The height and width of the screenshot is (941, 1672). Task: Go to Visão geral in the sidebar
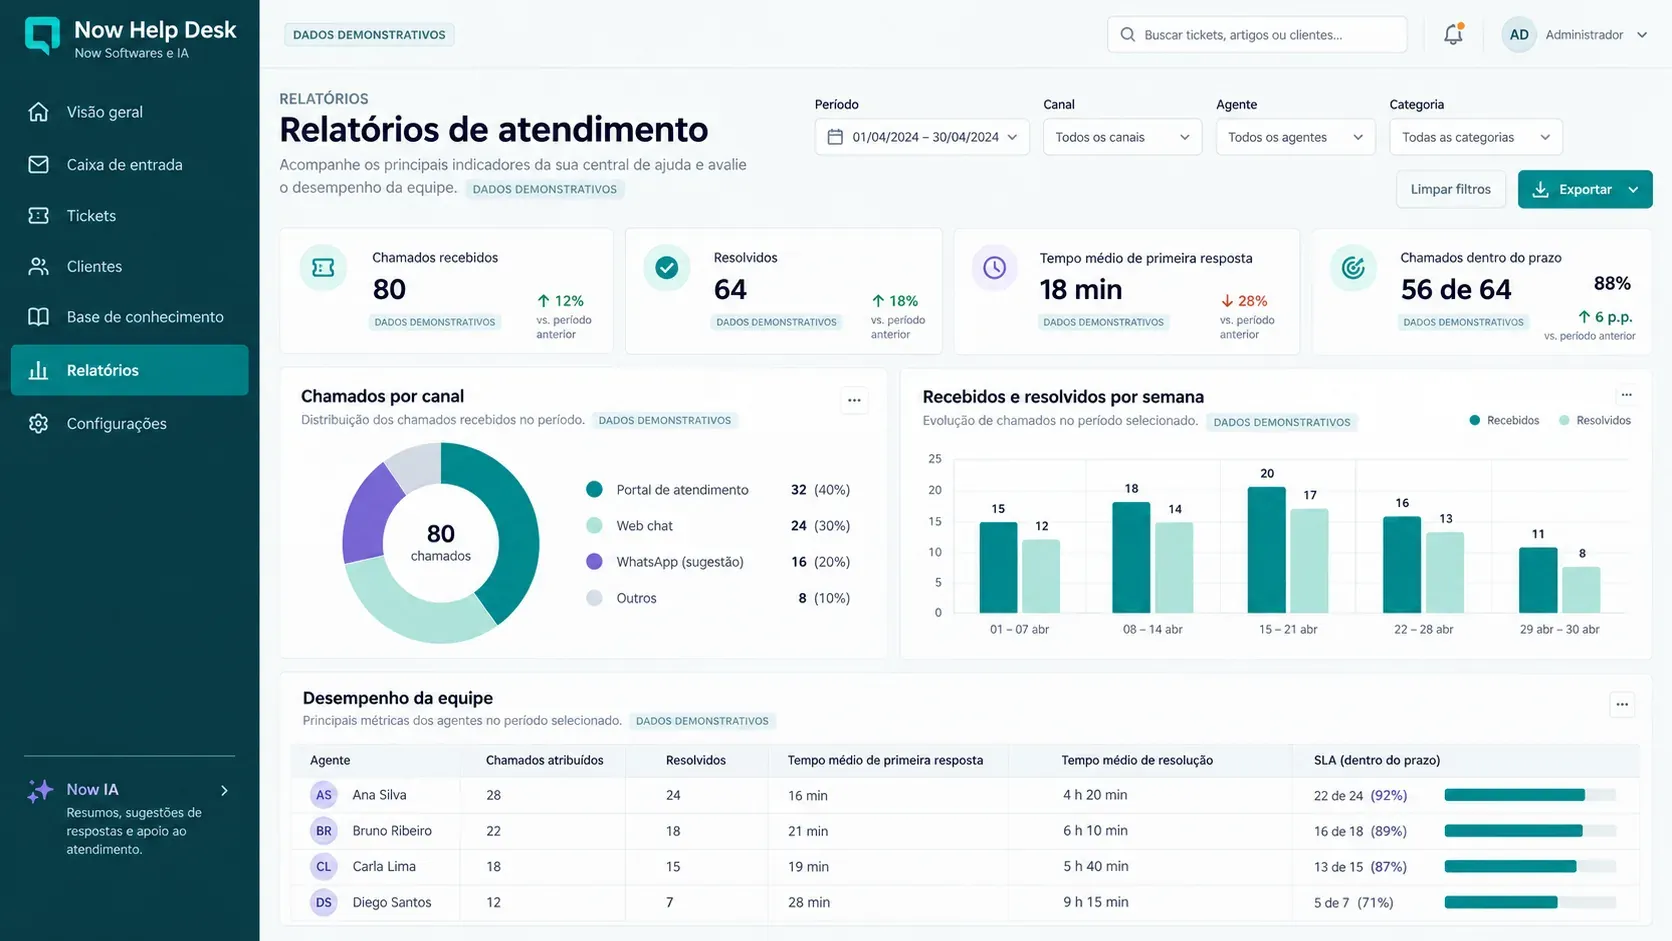click(x=130, y=112)
